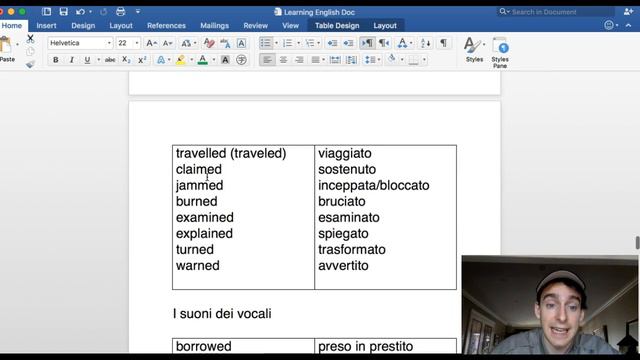This screenshot has width=640, height=360.
Task: Click the column text direction icon
Action: pyautogui.click(x=351, y=60)
